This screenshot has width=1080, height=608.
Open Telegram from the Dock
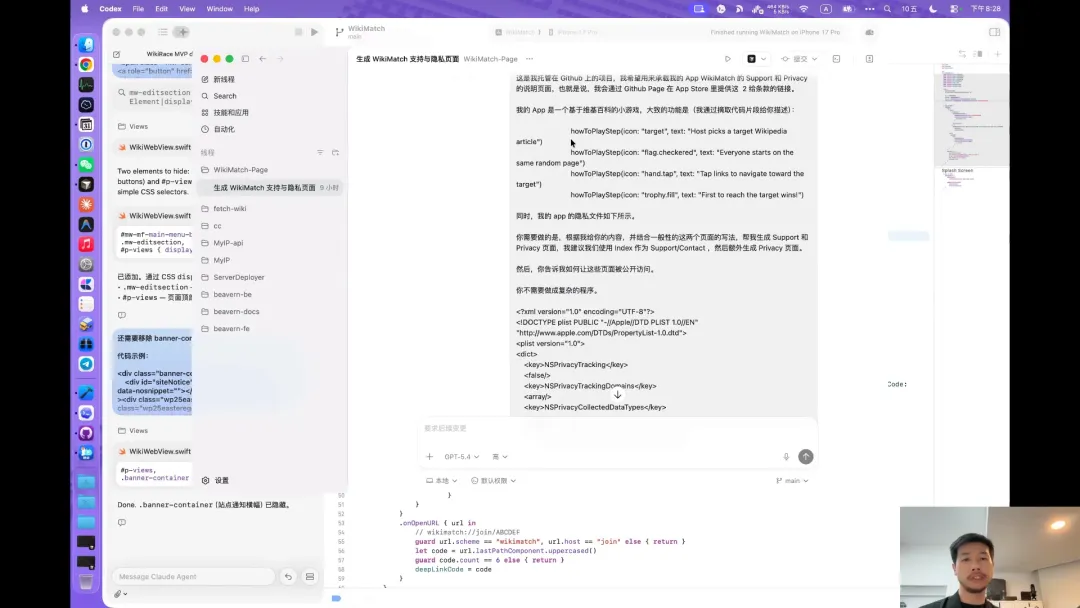point(86,364)
